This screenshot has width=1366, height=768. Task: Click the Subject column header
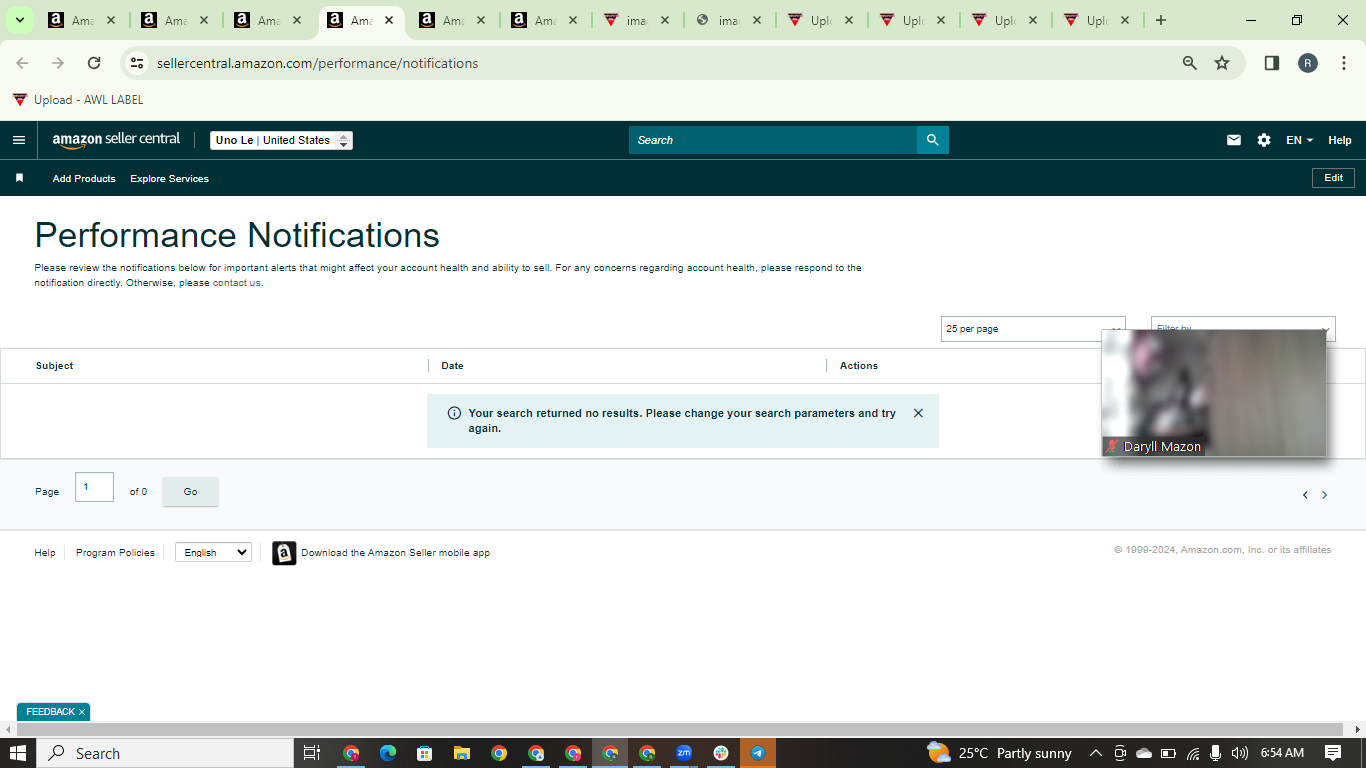pyautogui.click(x=54, y=366)
